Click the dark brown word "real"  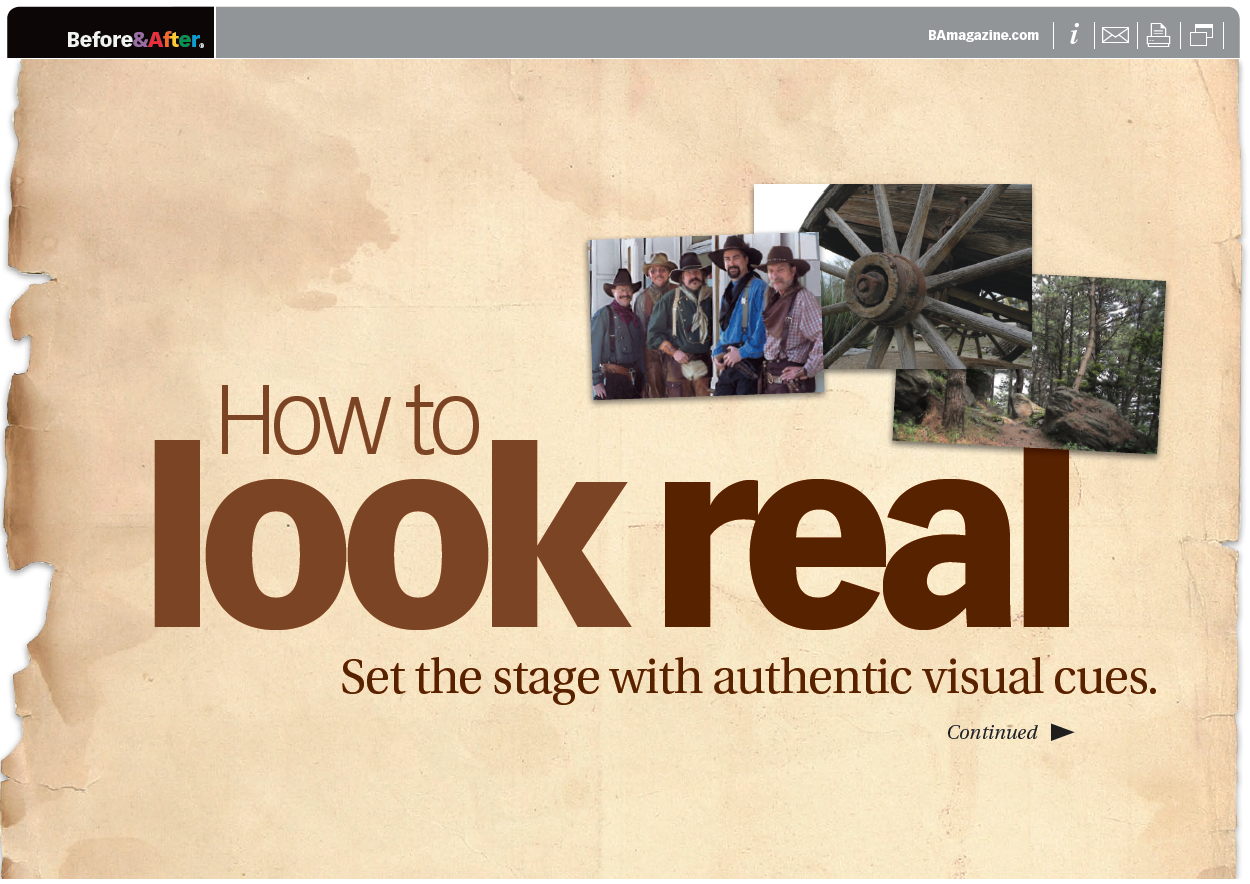click(865, 550)
